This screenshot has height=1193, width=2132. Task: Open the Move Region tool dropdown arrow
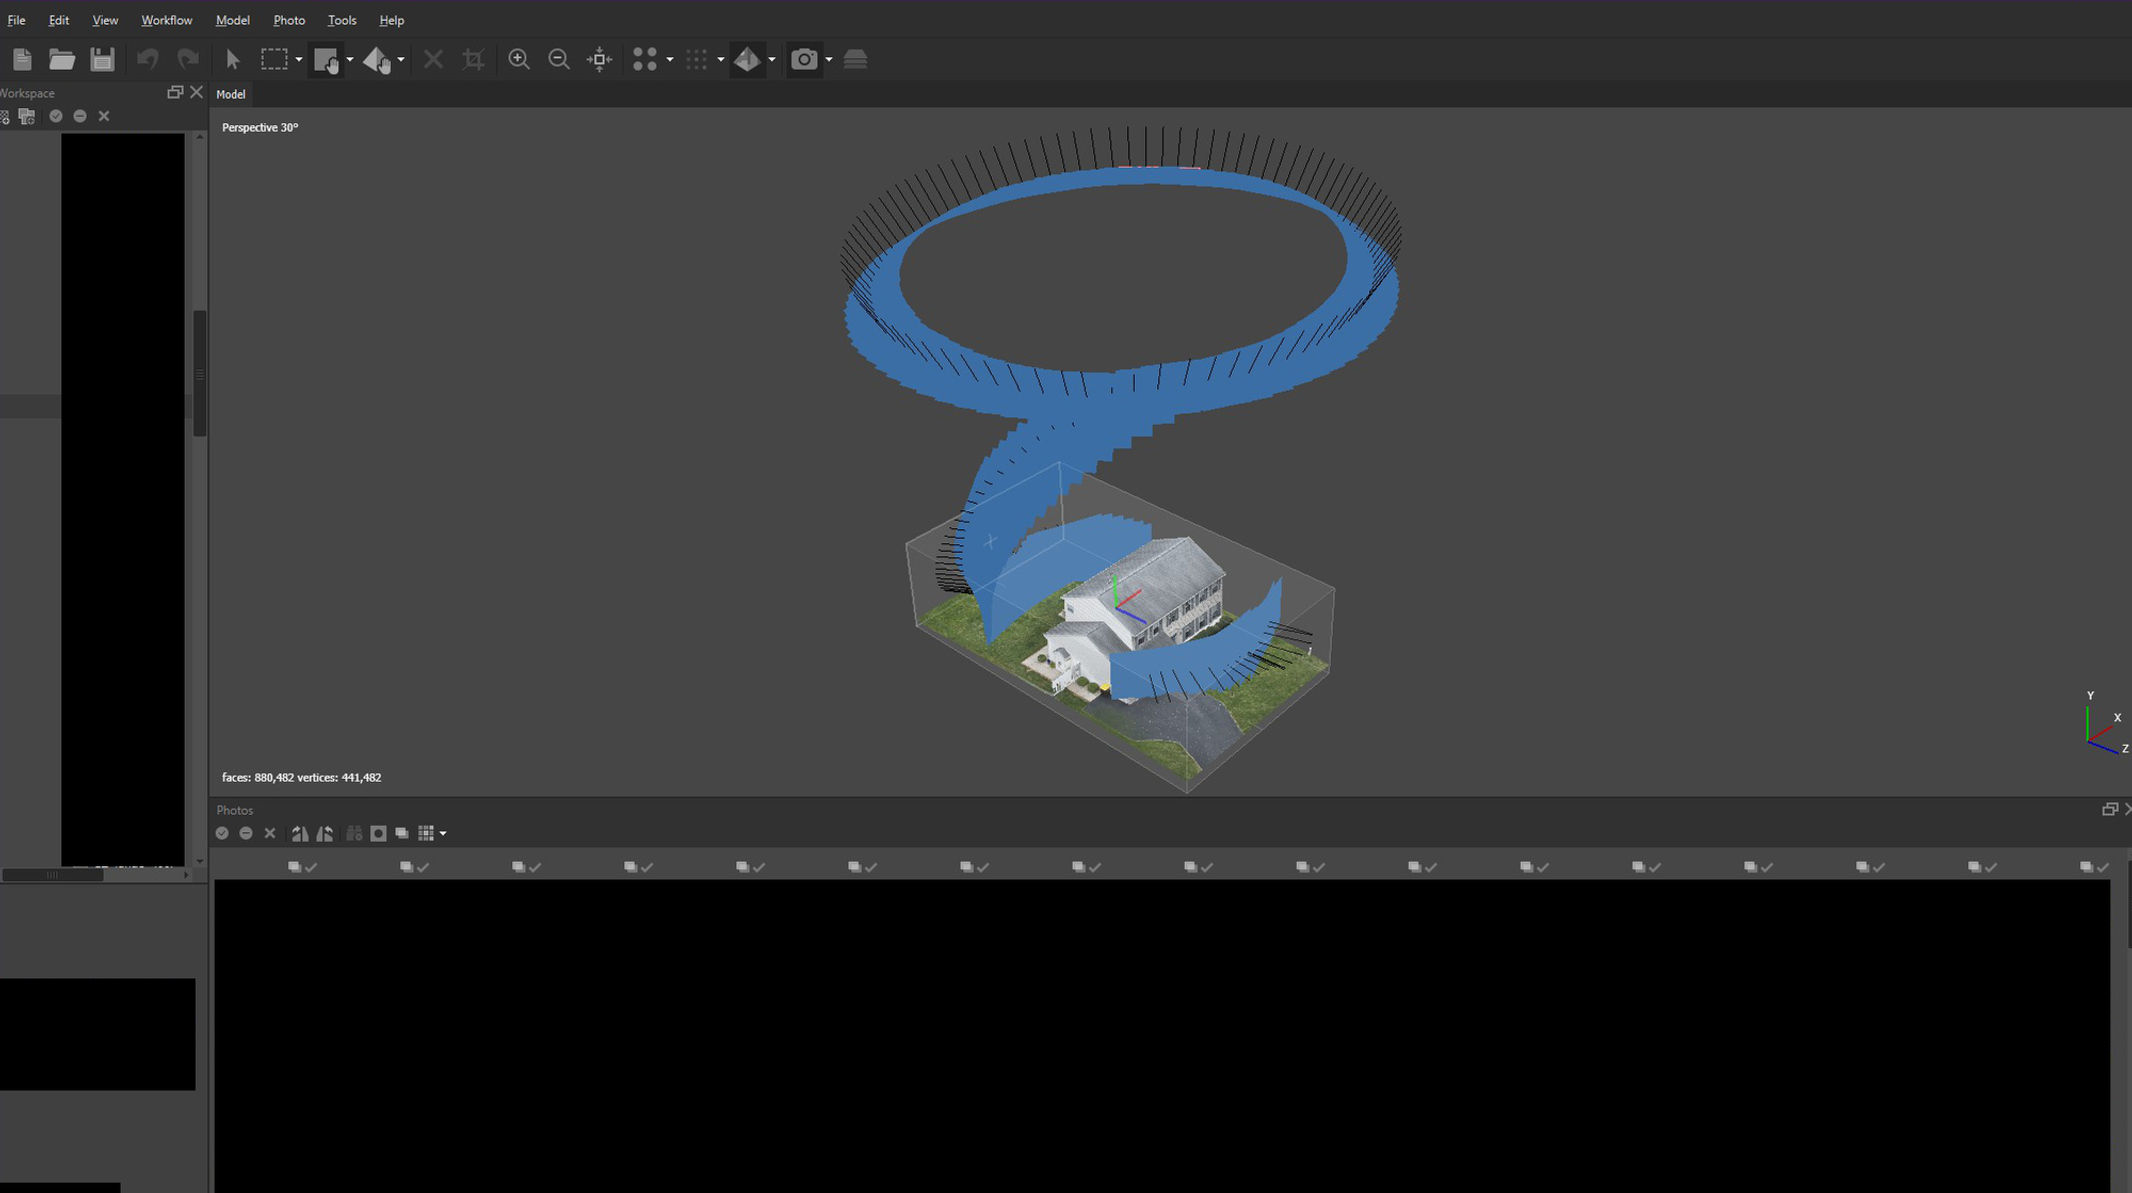350,60
